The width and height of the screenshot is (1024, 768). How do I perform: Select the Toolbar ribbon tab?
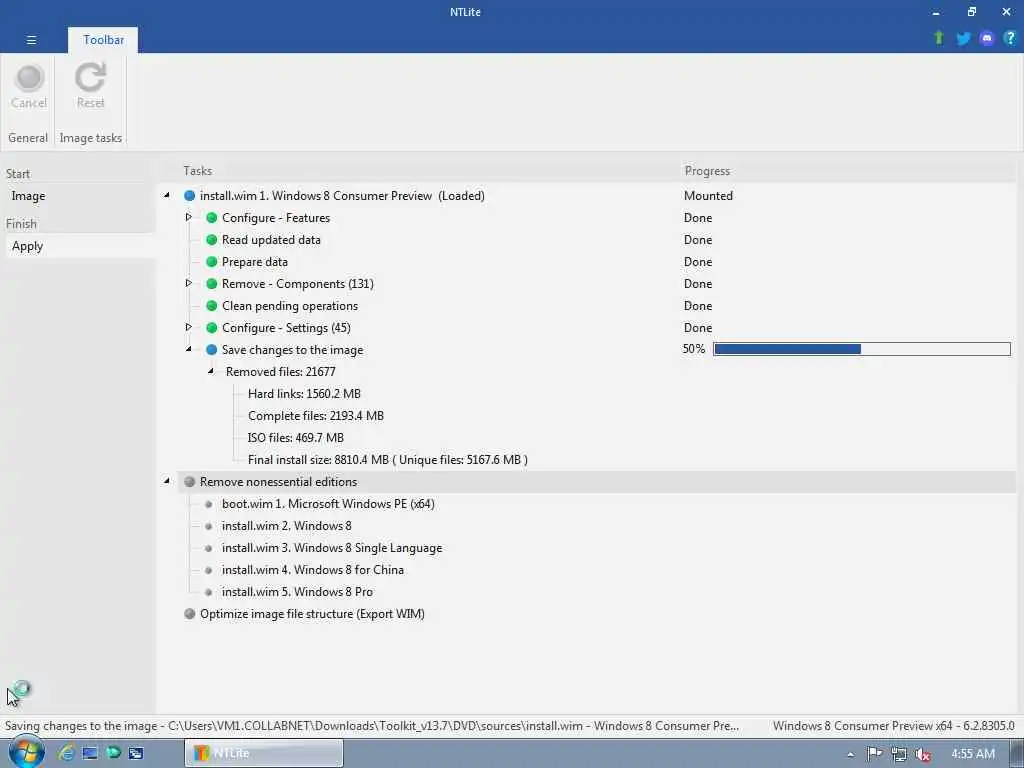tap(103, 40)
